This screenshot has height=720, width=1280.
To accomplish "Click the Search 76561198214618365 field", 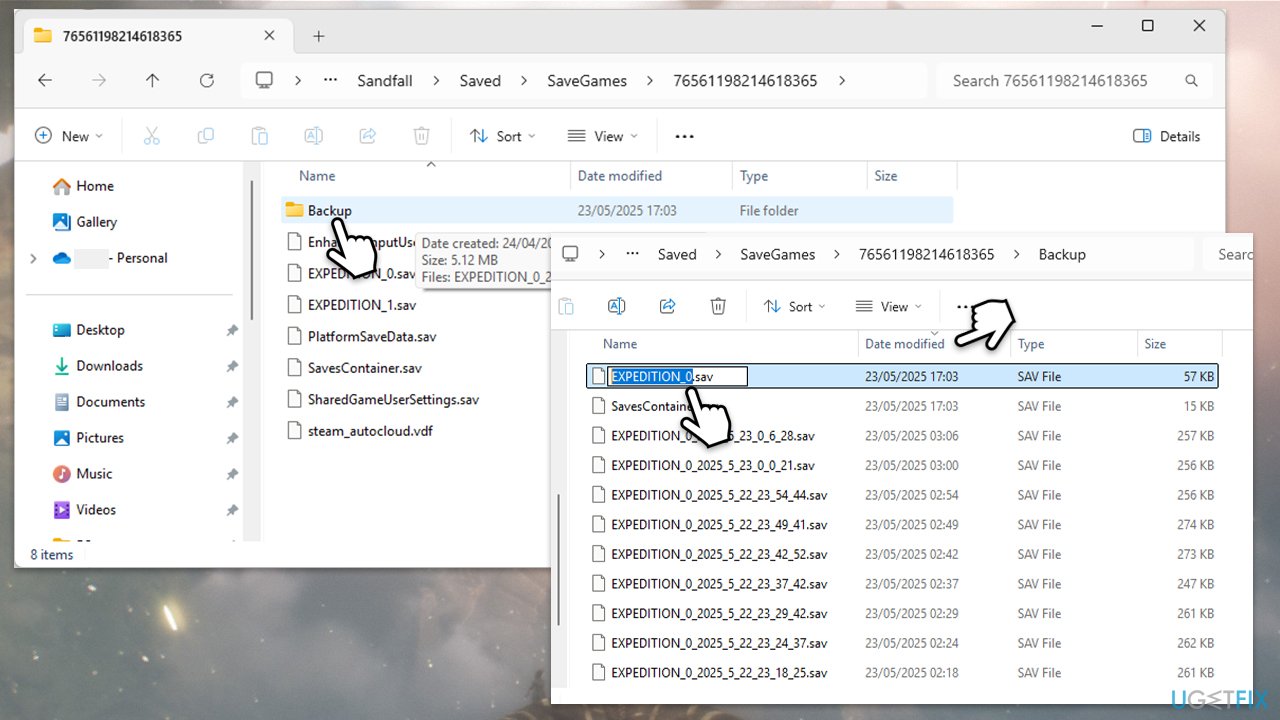I will (x=1060, y=81).
